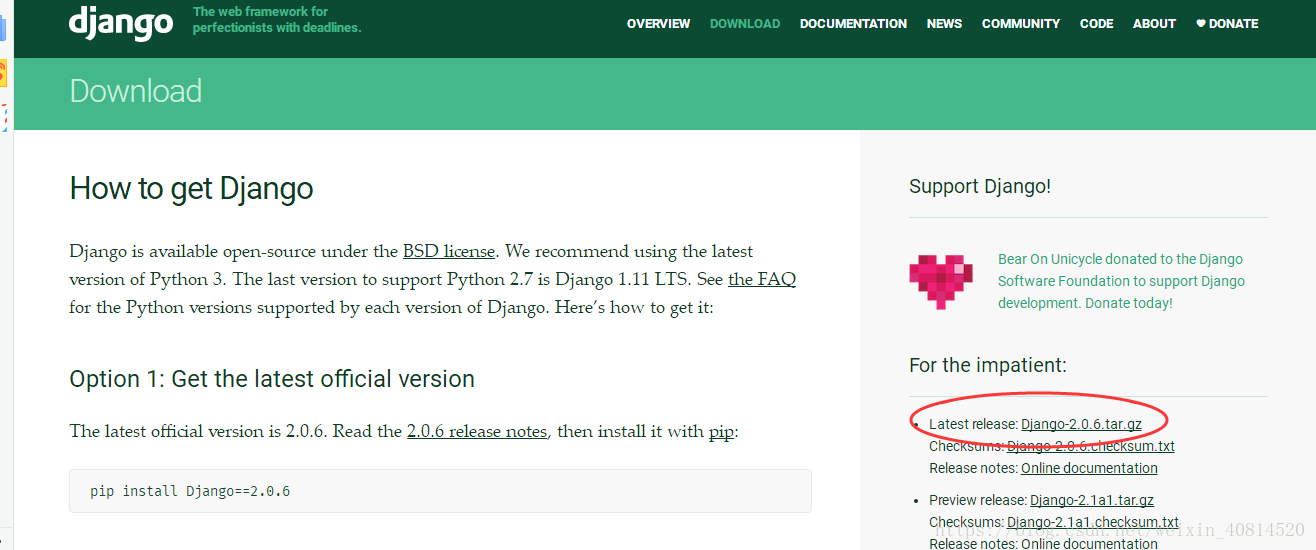
Task: Open the News section
Action: pyautogui.click(x=944, y=24)
